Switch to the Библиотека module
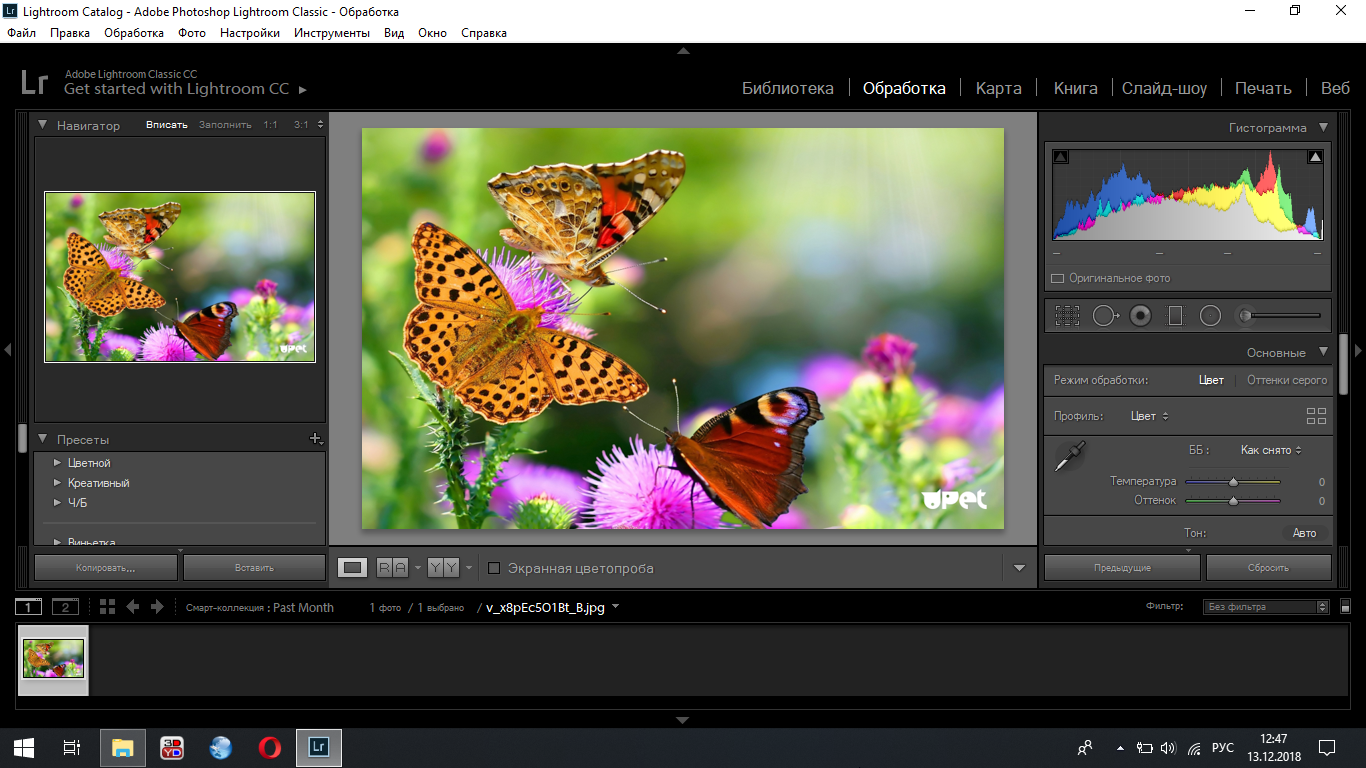The image size is (1366, 768). [x=787, y=88]
